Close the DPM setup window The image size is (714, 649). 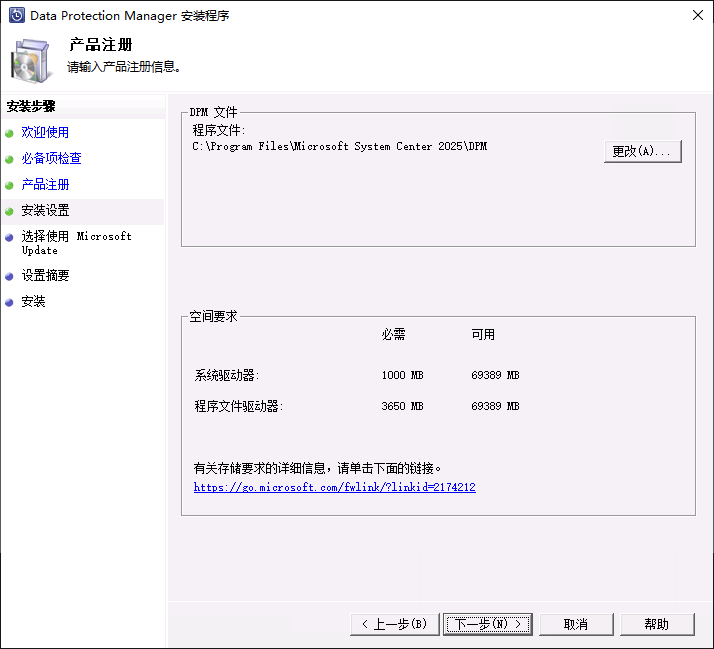698,15
